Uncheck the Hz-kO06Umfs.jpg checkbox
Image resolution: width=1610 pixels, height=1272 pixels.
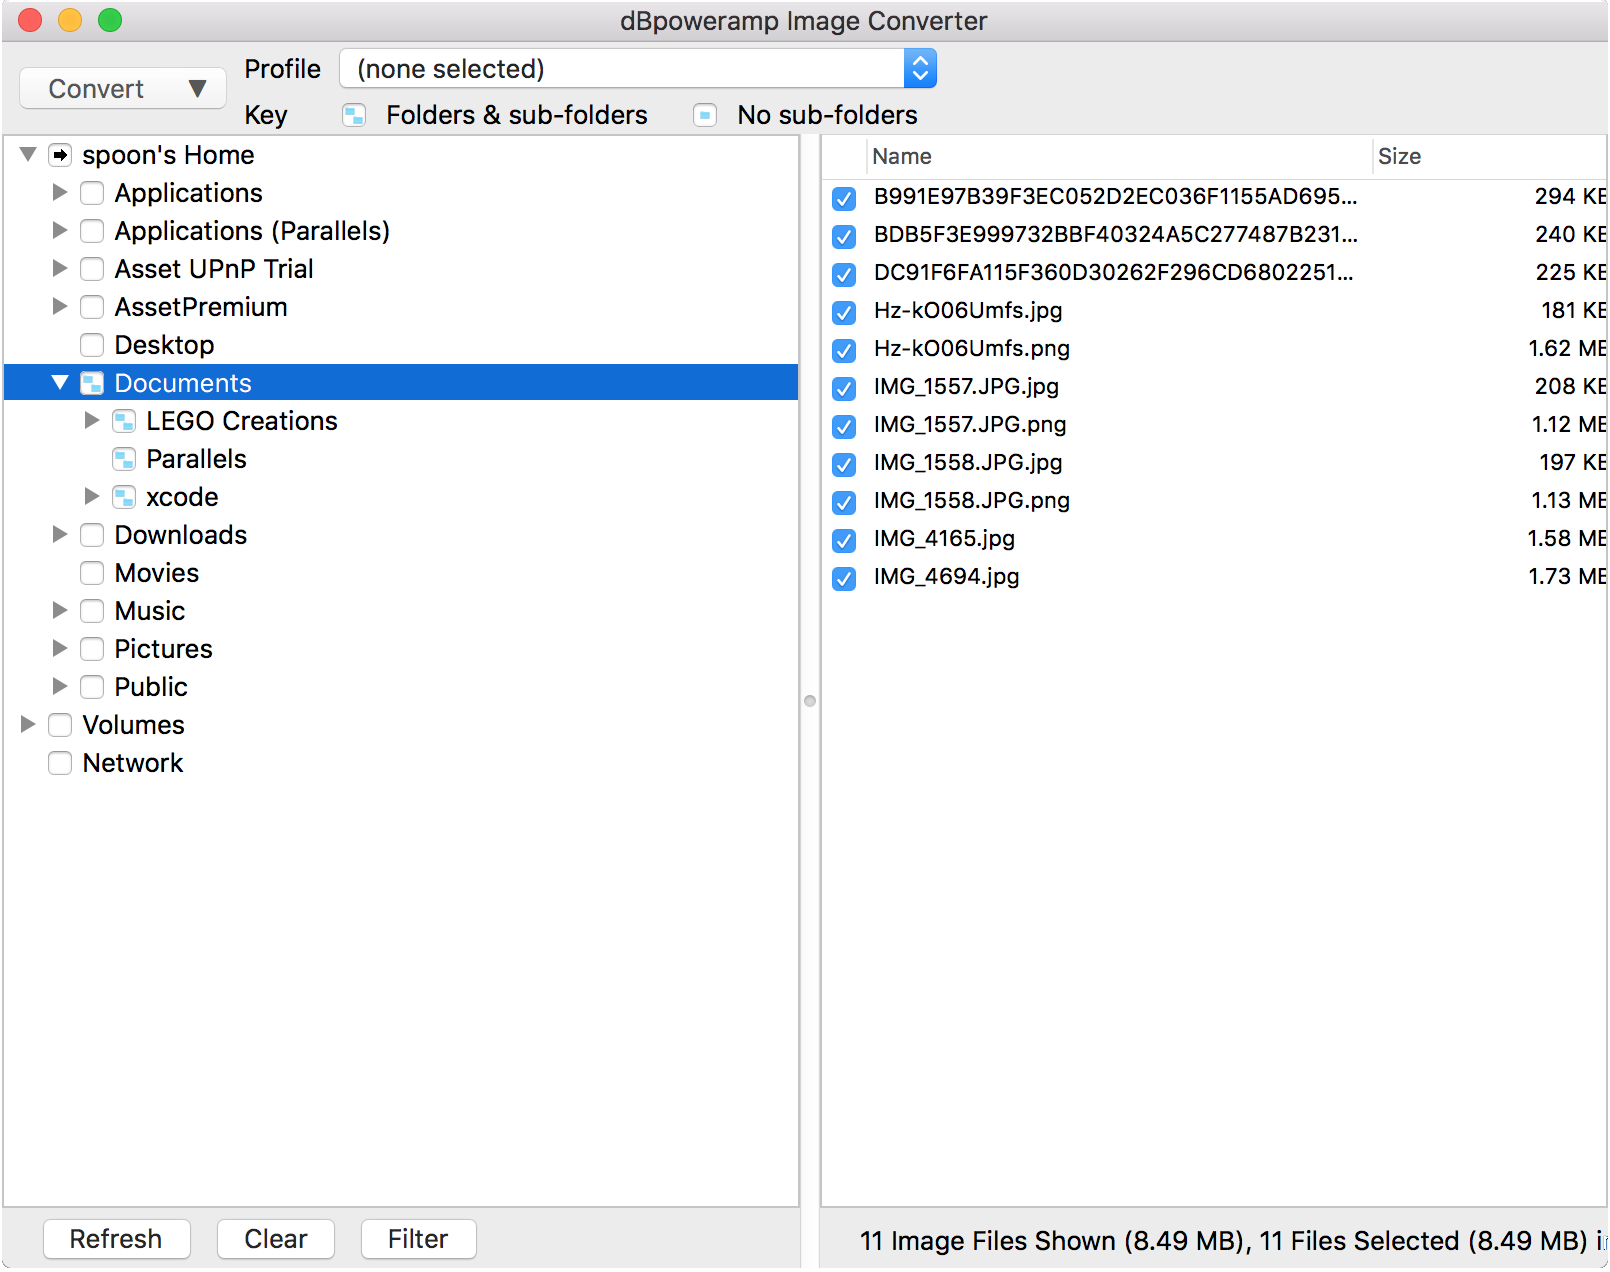(844, 312)
